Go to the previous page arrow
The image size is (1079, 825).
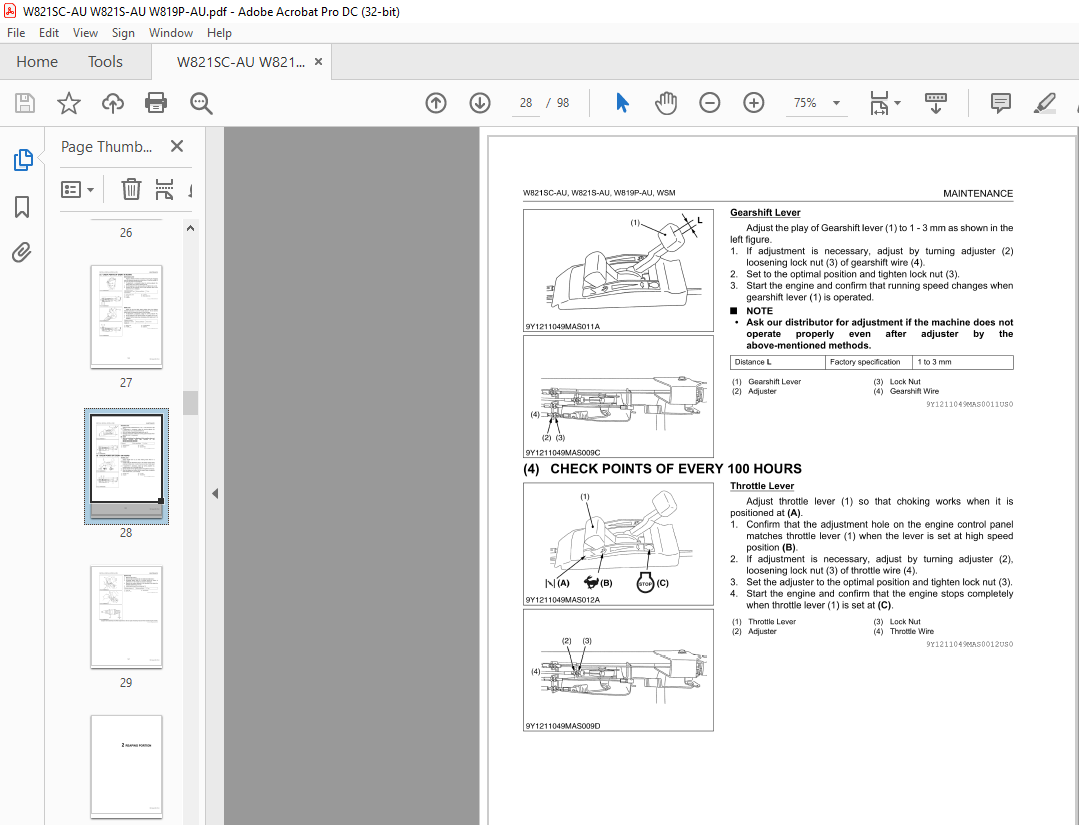tap(436, 103)
